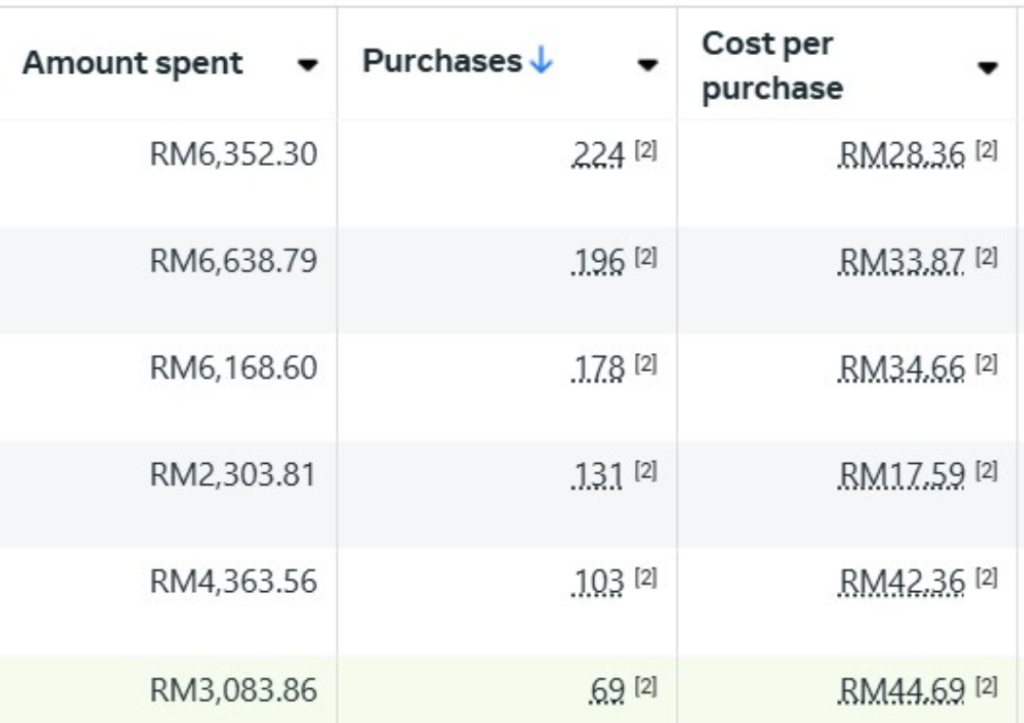Click the [2] footnote beside RM44.69

987,686
